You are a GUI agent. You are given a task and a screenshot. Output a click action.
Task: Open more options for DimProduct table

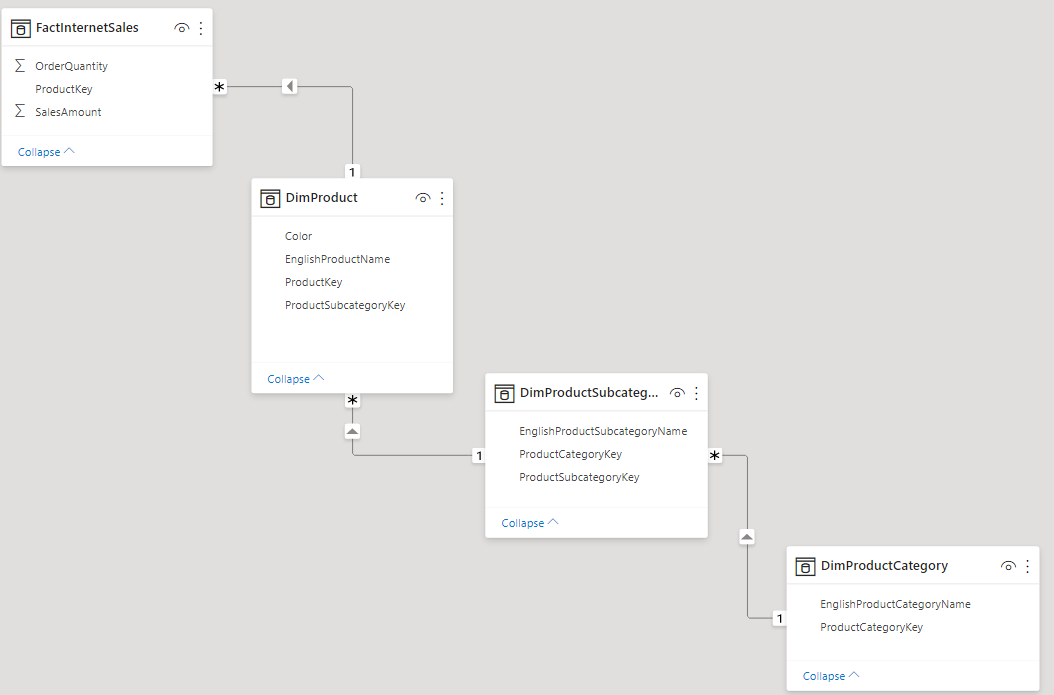click(442, 198)
